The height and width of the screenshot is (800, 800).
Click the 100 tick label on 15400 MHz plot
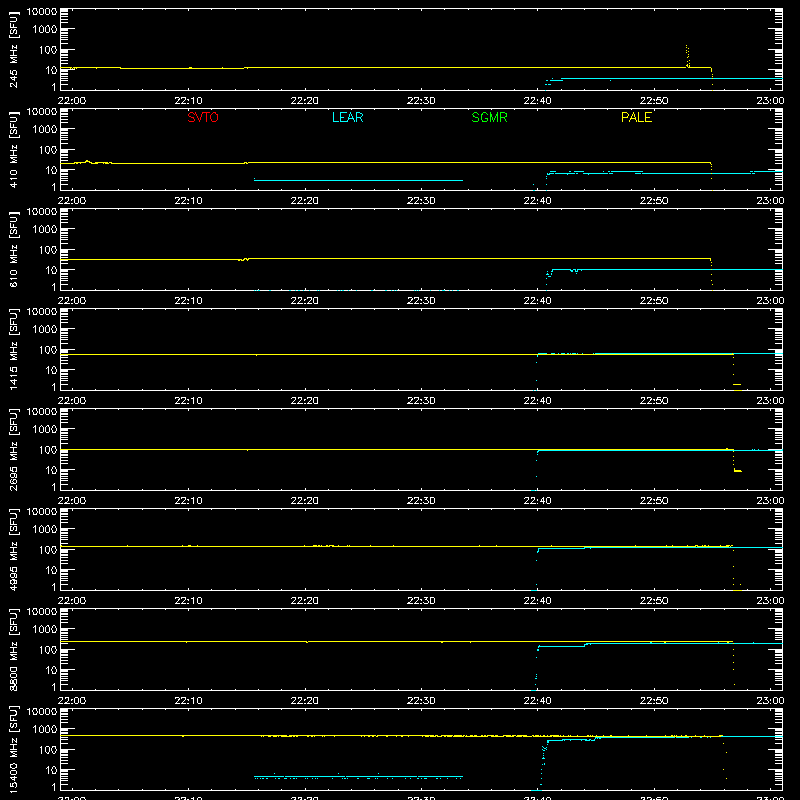click(48, 749)
